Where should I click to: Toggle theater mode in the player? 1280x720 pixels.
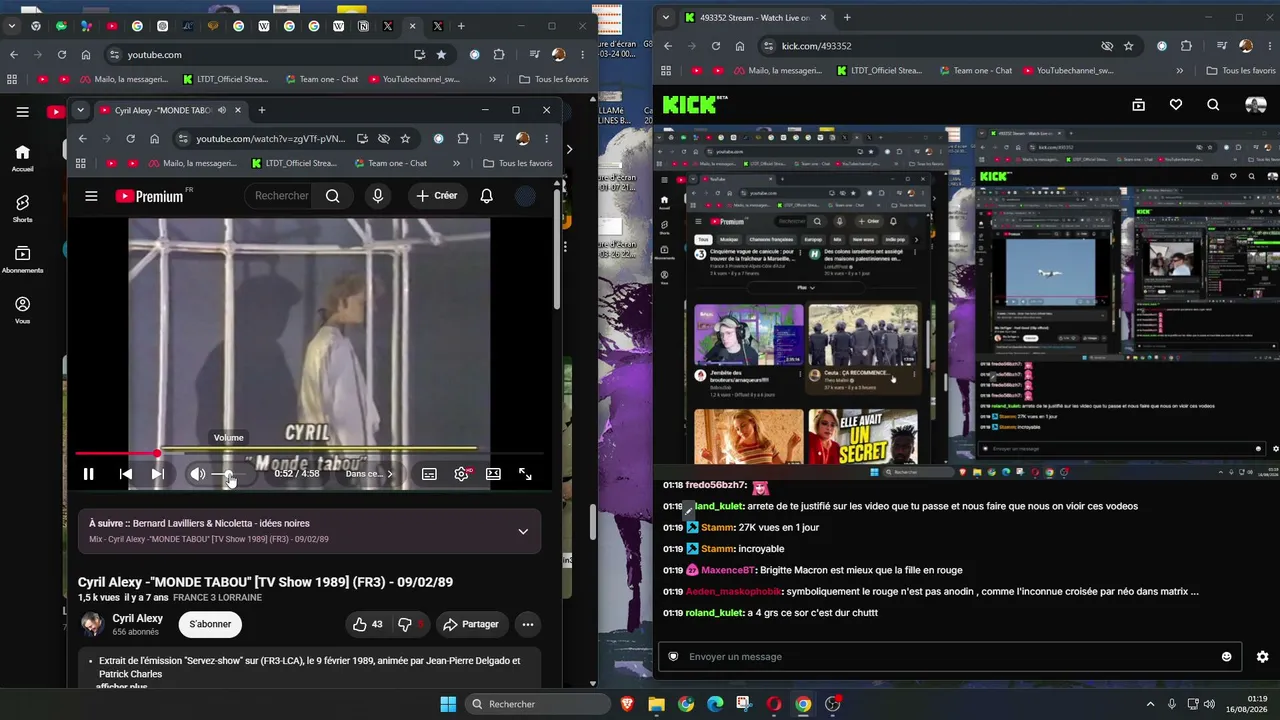[493, 474]
